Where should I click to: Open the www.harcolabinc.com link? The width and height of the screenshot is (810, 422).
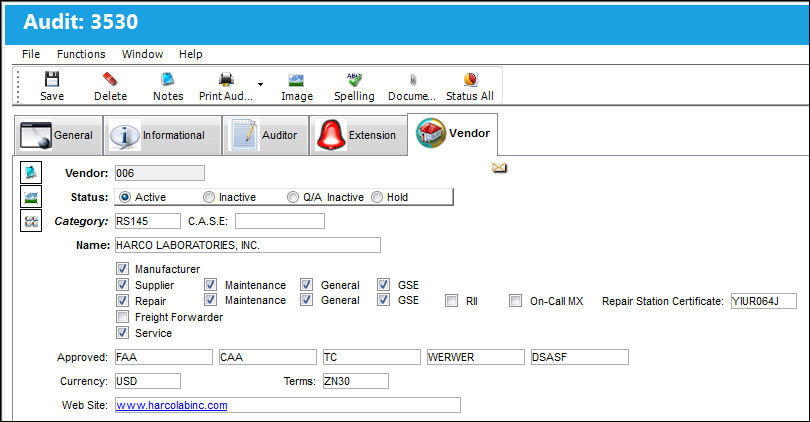tap(172, 405)
